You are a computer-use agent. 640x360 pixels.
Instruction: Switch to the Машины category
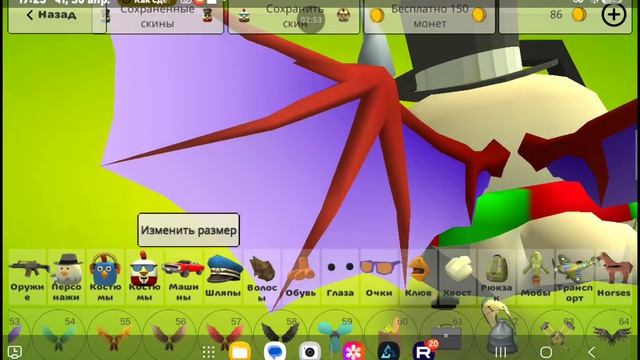[183, 277]
